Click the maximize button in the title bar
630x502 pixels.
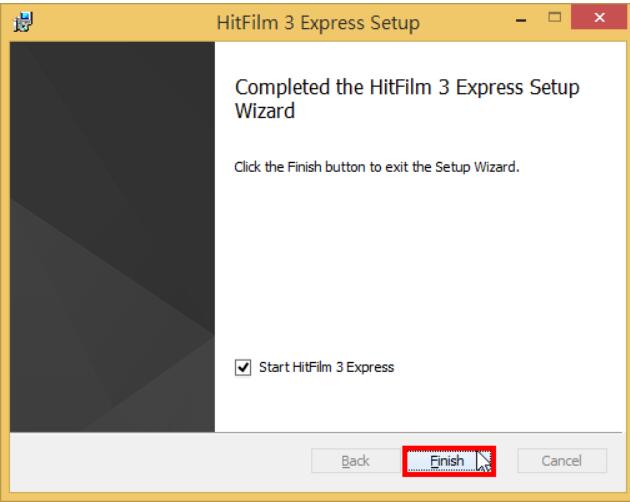click(x=555, y=17)
